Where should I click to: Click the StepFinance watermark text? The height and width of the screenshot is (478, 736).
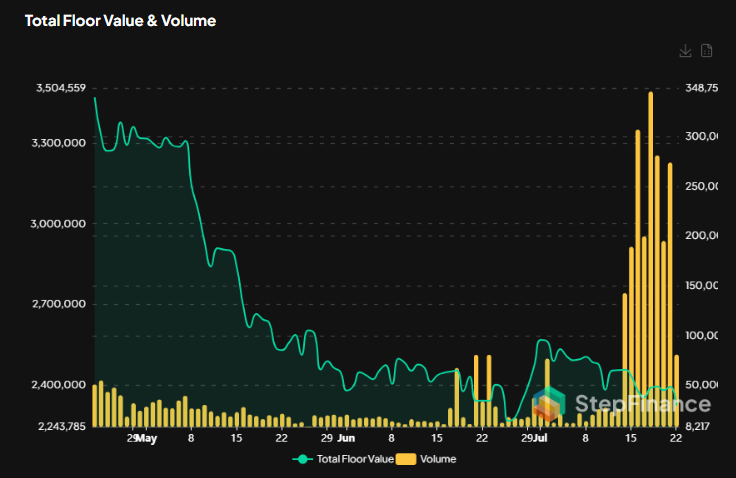(643, 404)
